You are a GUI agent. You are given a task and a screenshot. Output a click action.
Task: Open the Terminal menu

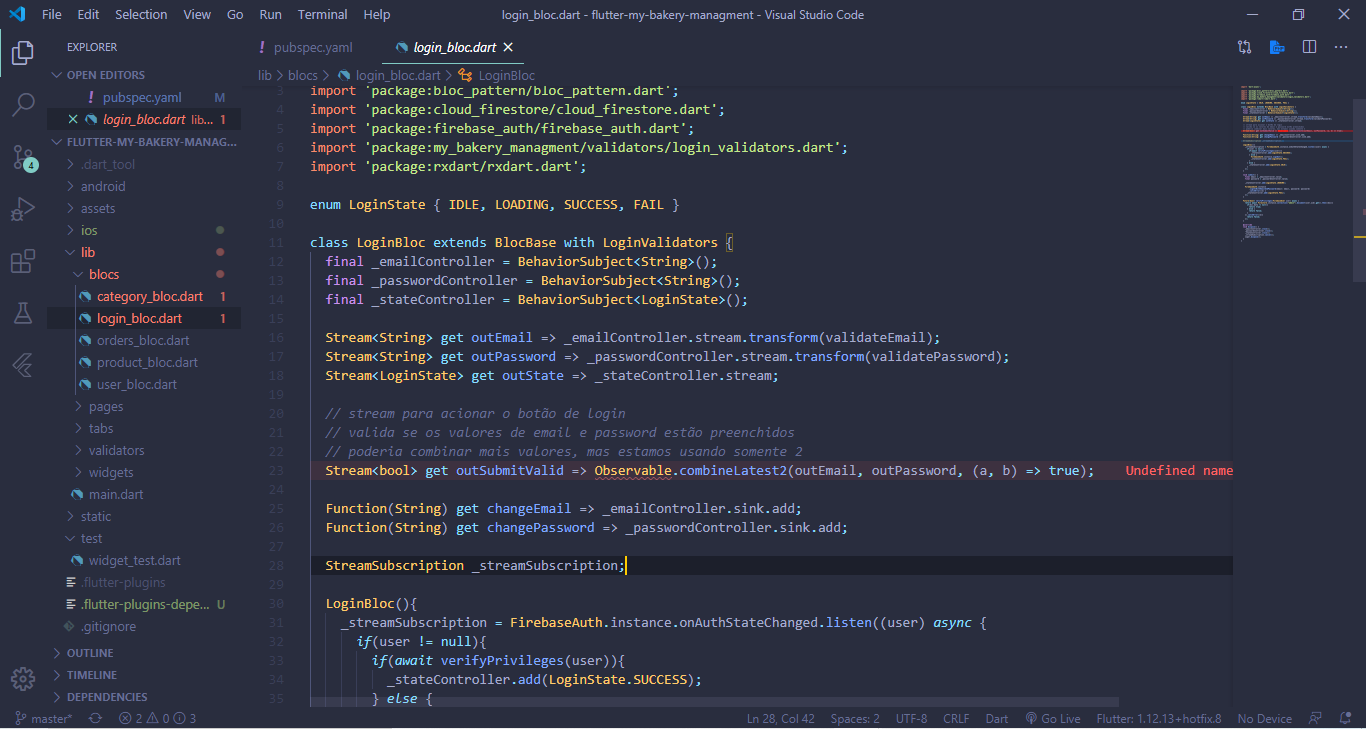tap(322, 14)
